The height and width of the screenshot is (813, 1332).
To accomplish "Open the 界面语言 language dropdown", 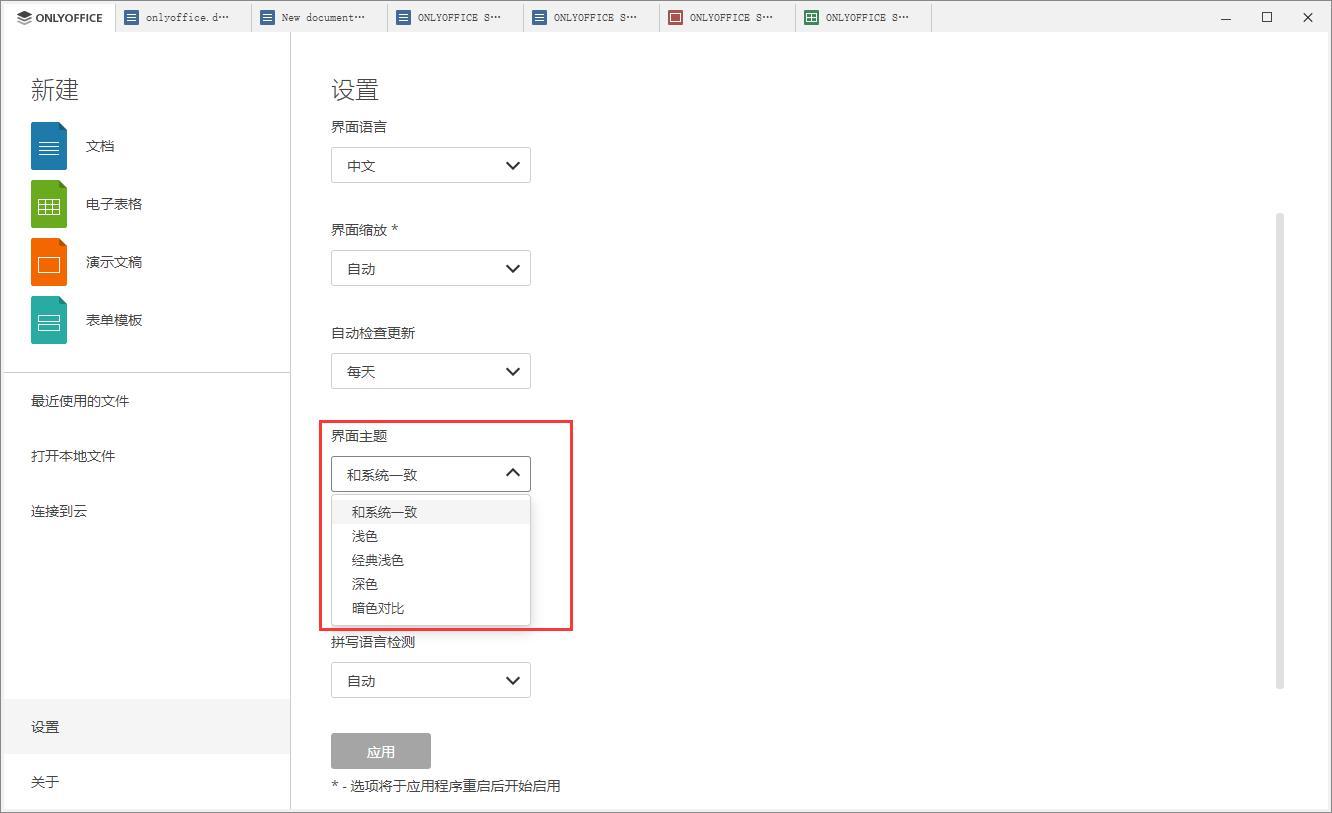I will coord(430,165).
